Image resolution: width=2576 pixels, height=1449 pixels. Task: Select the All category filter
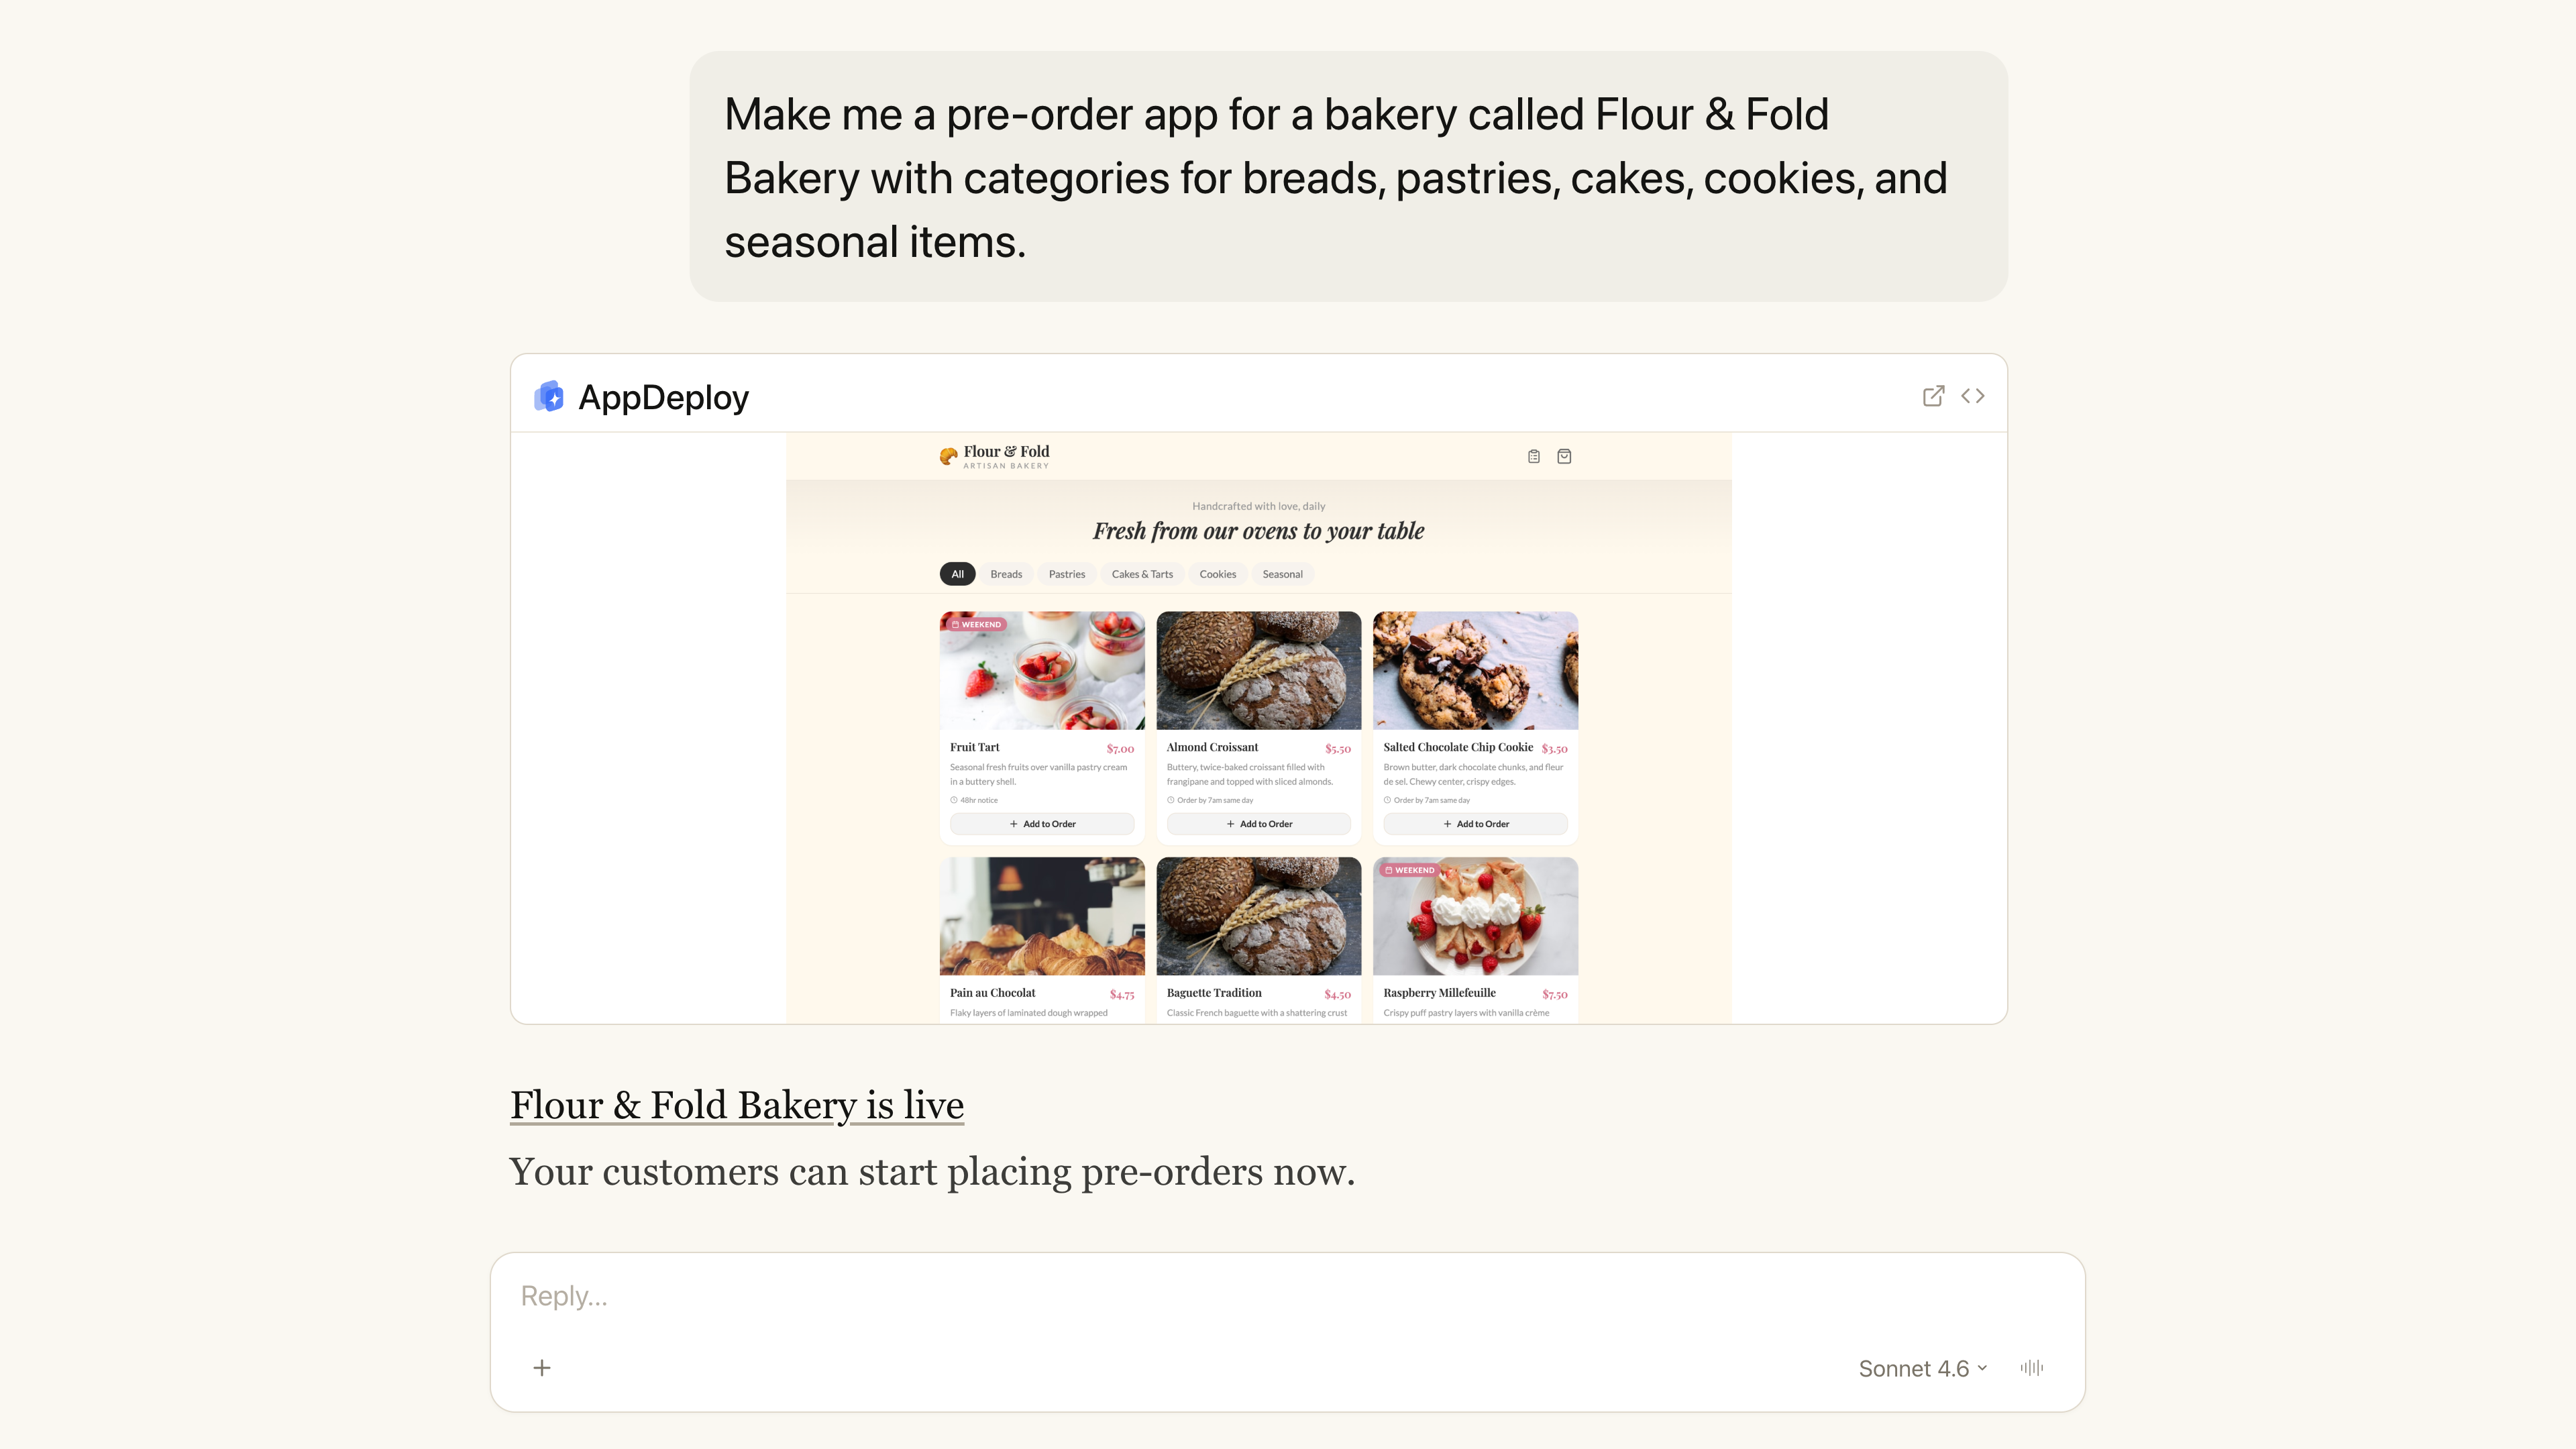pos(957,574)
